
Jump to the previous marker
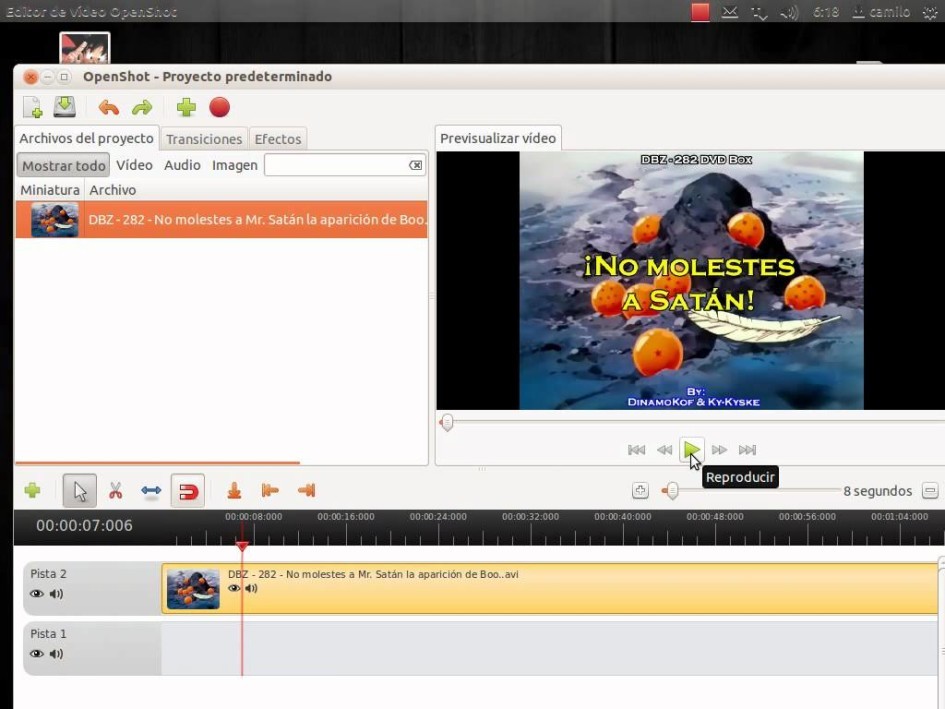pos(269,490)
